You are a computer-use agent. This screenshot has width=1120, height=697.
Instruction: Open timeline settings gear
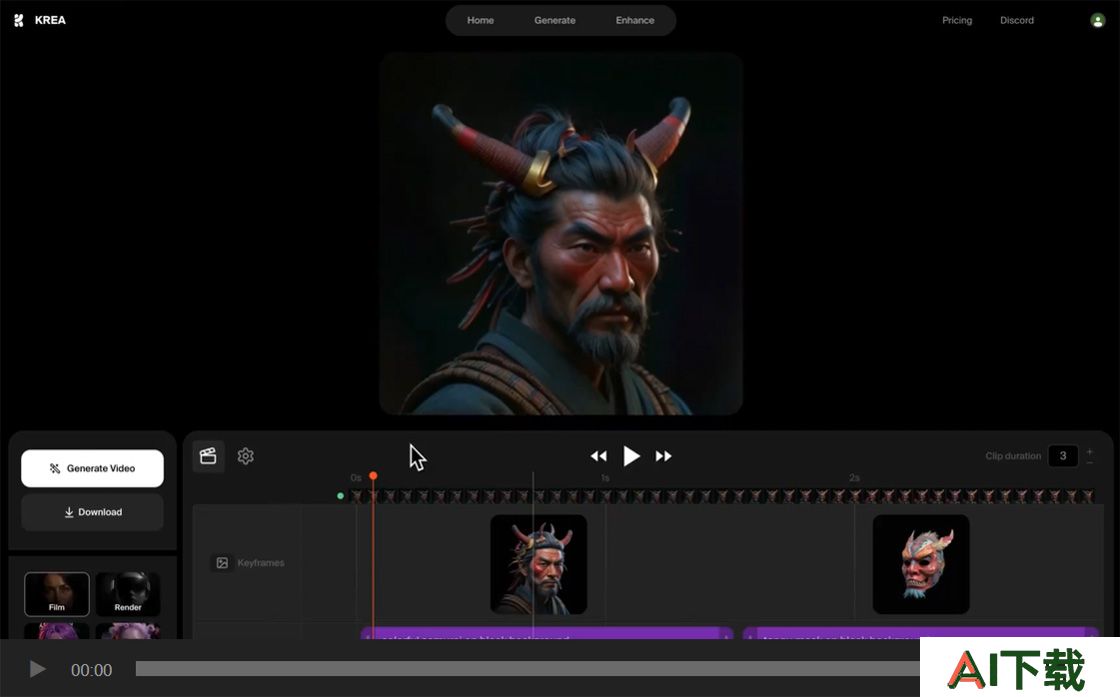tap(246, 456)
